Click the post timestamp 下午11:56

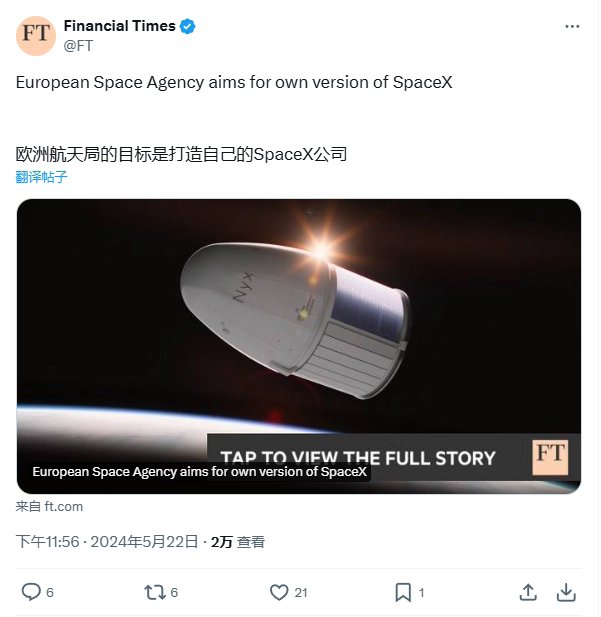pos(47,541)
